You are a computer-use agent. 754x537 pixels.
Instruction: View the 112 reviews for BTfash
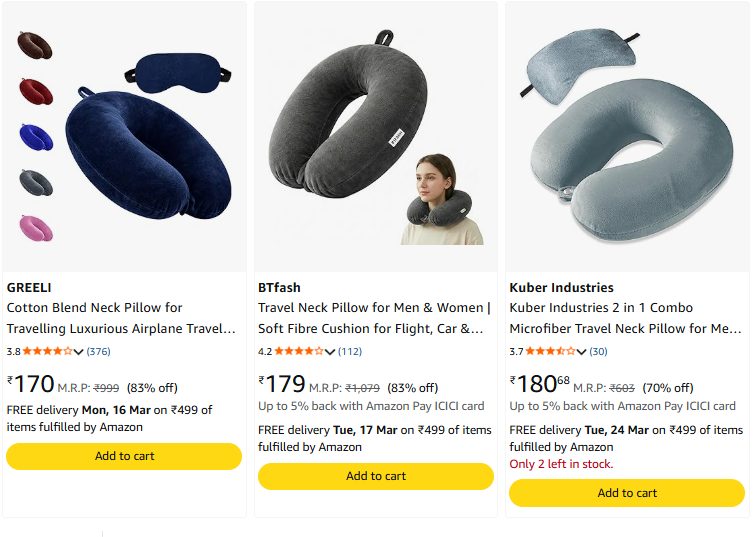[350, 351]
